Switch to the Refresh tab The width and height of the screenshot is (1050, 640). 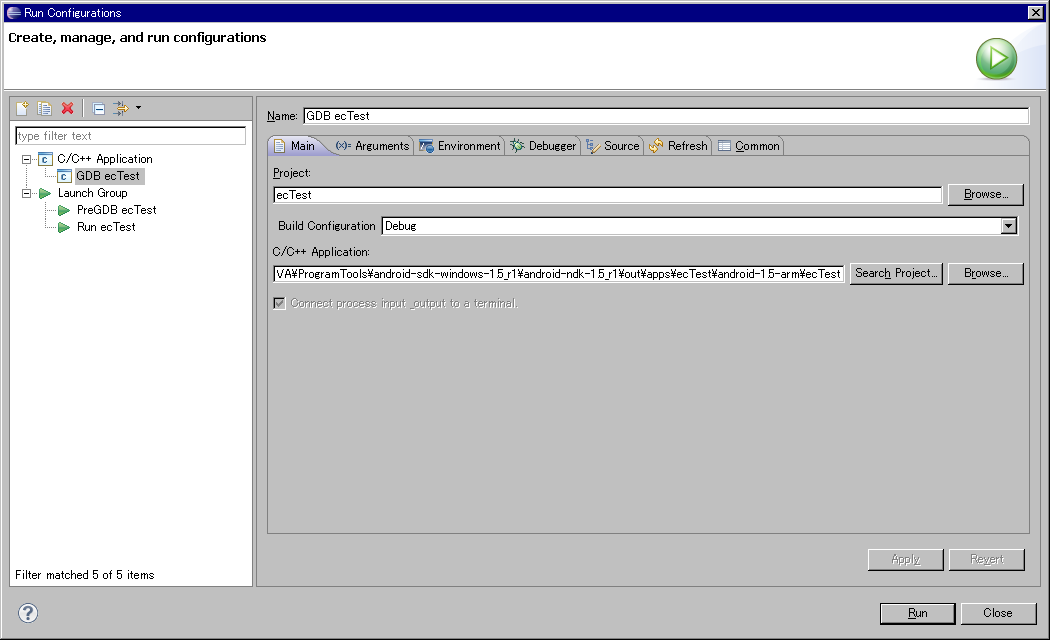[678, 146]
